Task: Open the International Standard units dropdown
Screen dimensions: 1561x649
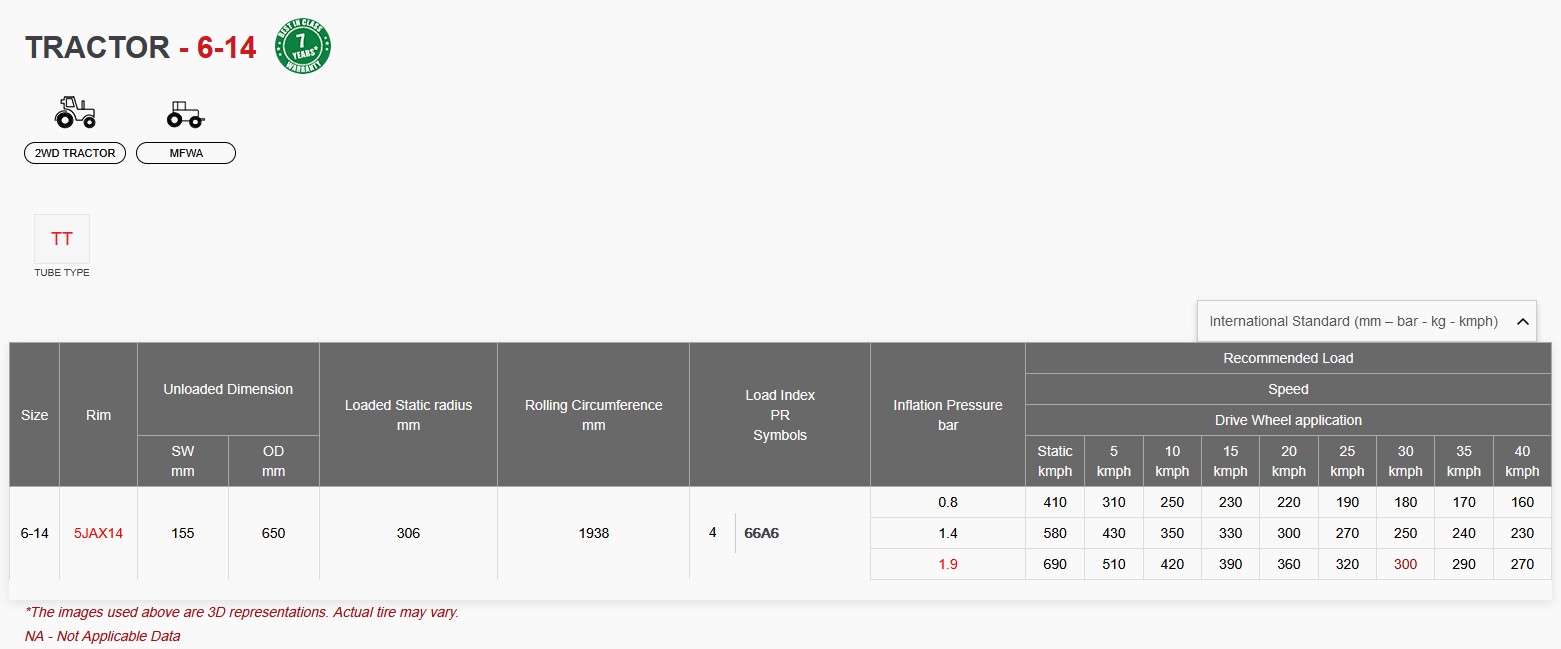Action: coord(1353,321)
